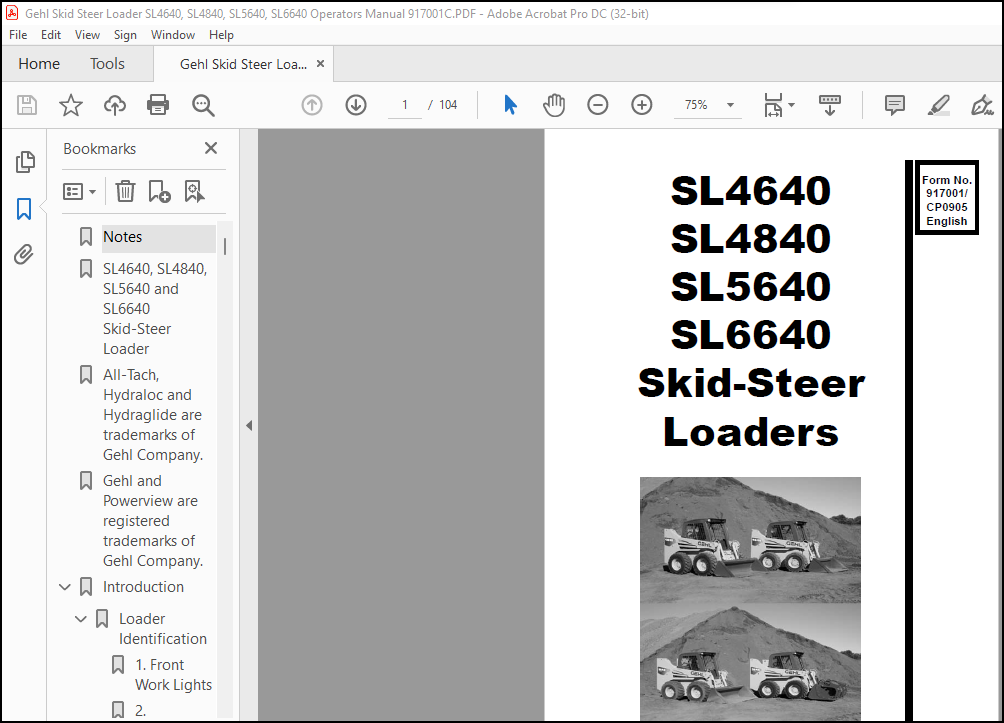Switch to the Home tab
This screenshot has height=723, width=1004.
pos(39,63)
